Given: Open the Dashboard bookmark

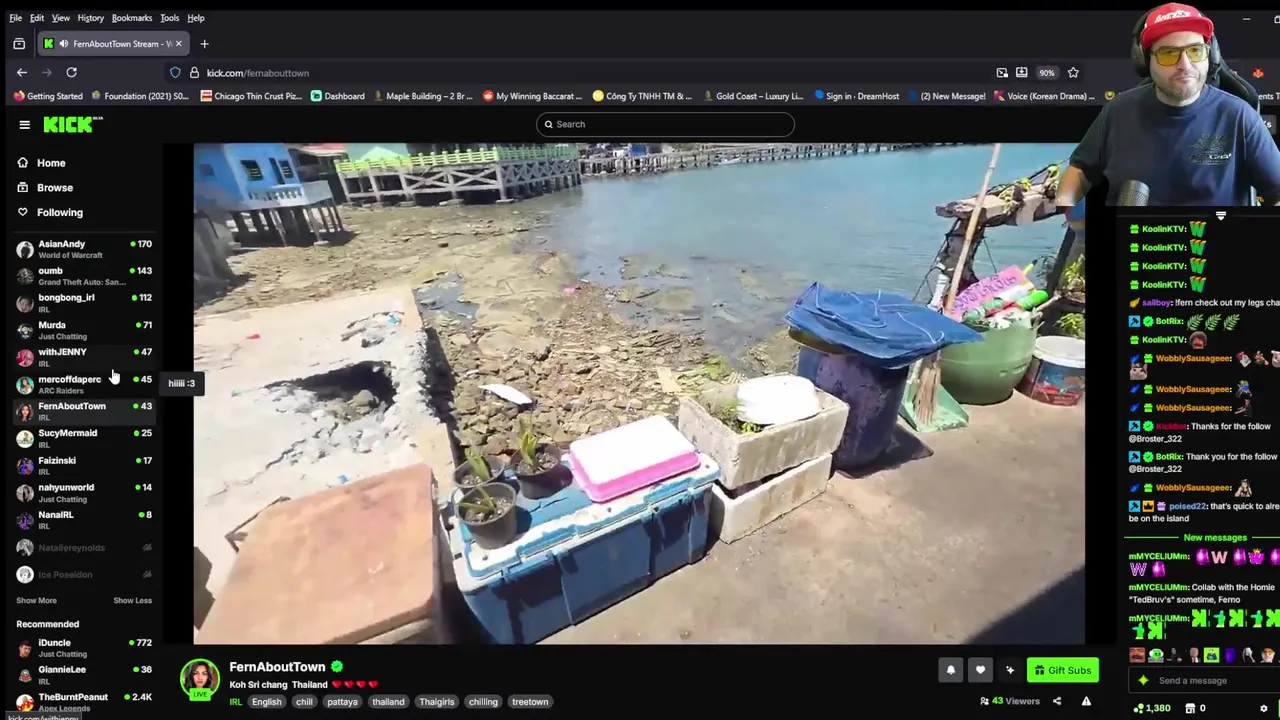Looking at the screenshot, I should tap(338, 96).
